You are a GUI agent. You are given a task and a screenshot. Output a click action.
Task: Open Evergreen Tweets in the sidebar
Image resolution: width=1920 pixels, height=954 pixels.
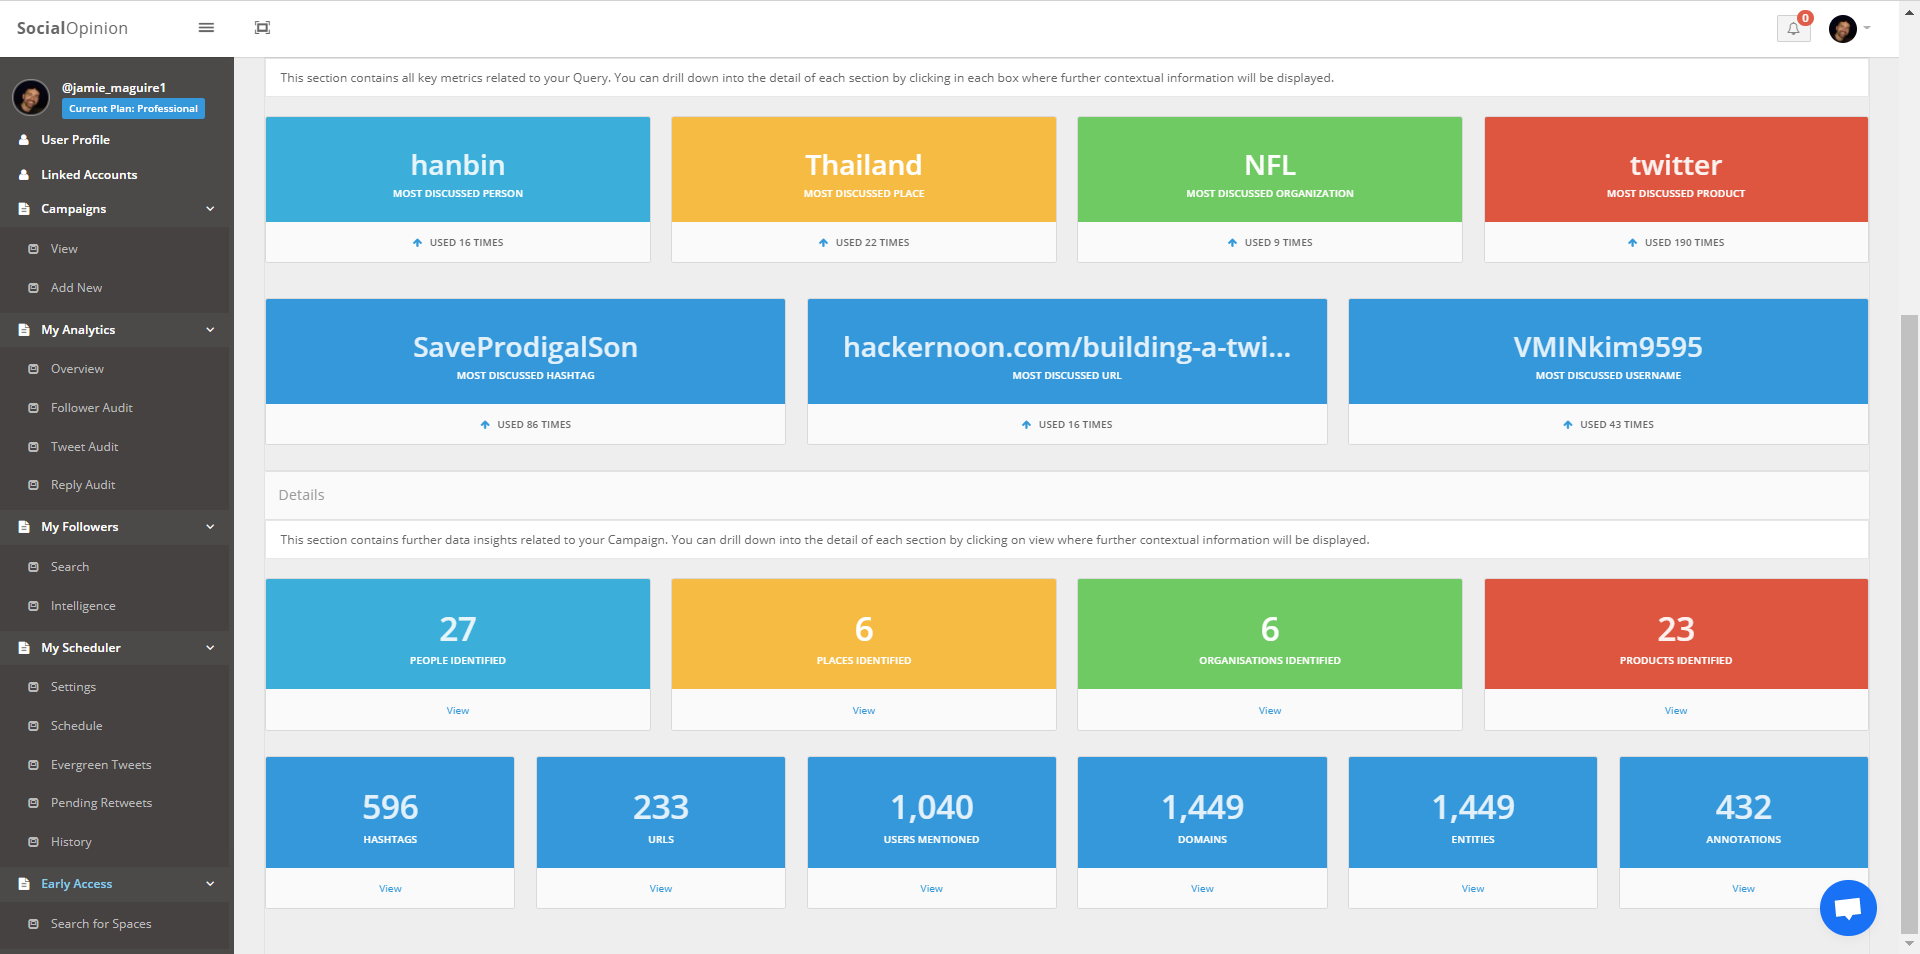coord(101,765)
